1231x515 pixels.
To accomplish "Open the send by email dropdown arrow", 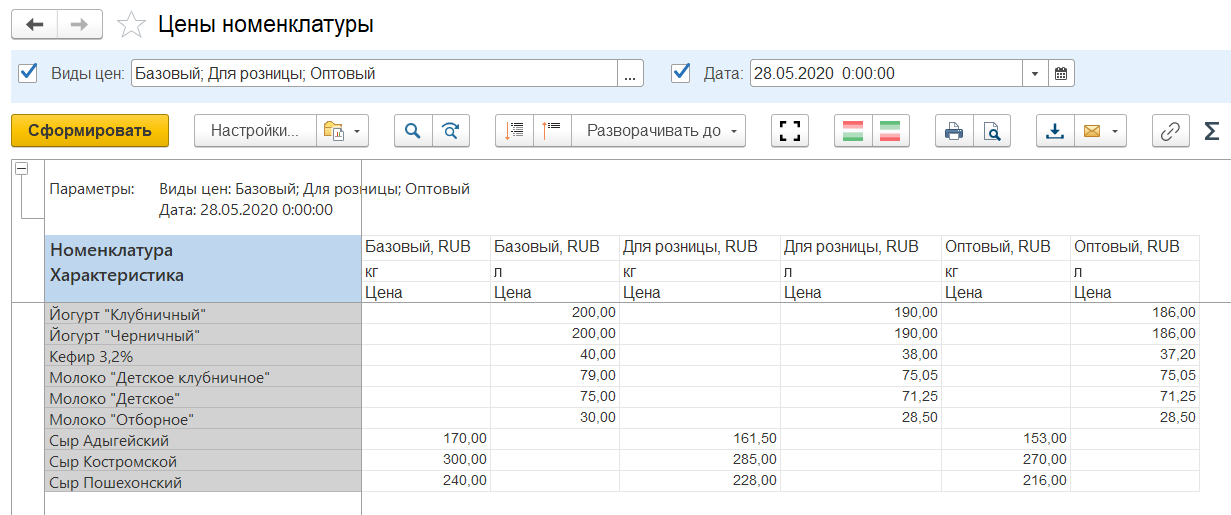I will tap(1114, 131).
